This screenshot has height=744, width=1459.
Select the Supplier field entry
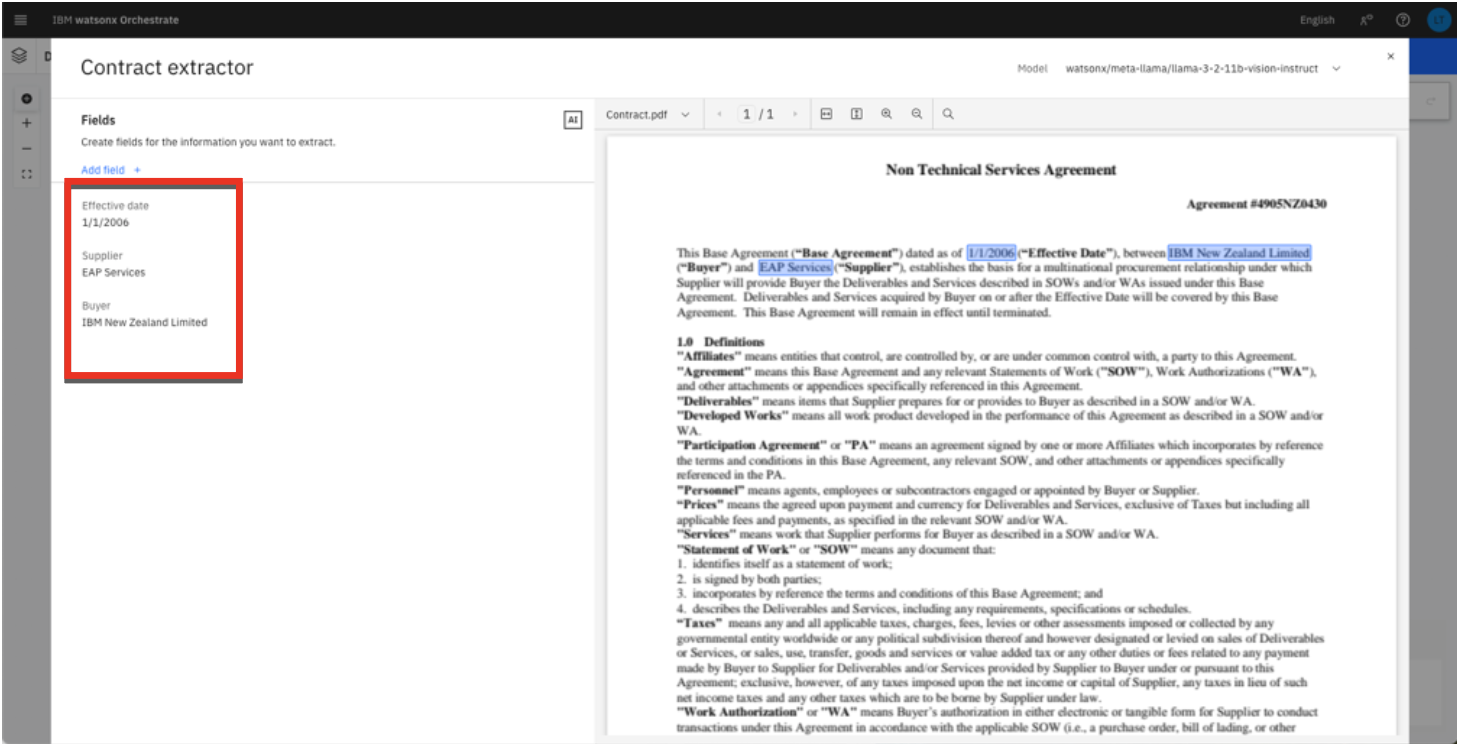(113, 264)
